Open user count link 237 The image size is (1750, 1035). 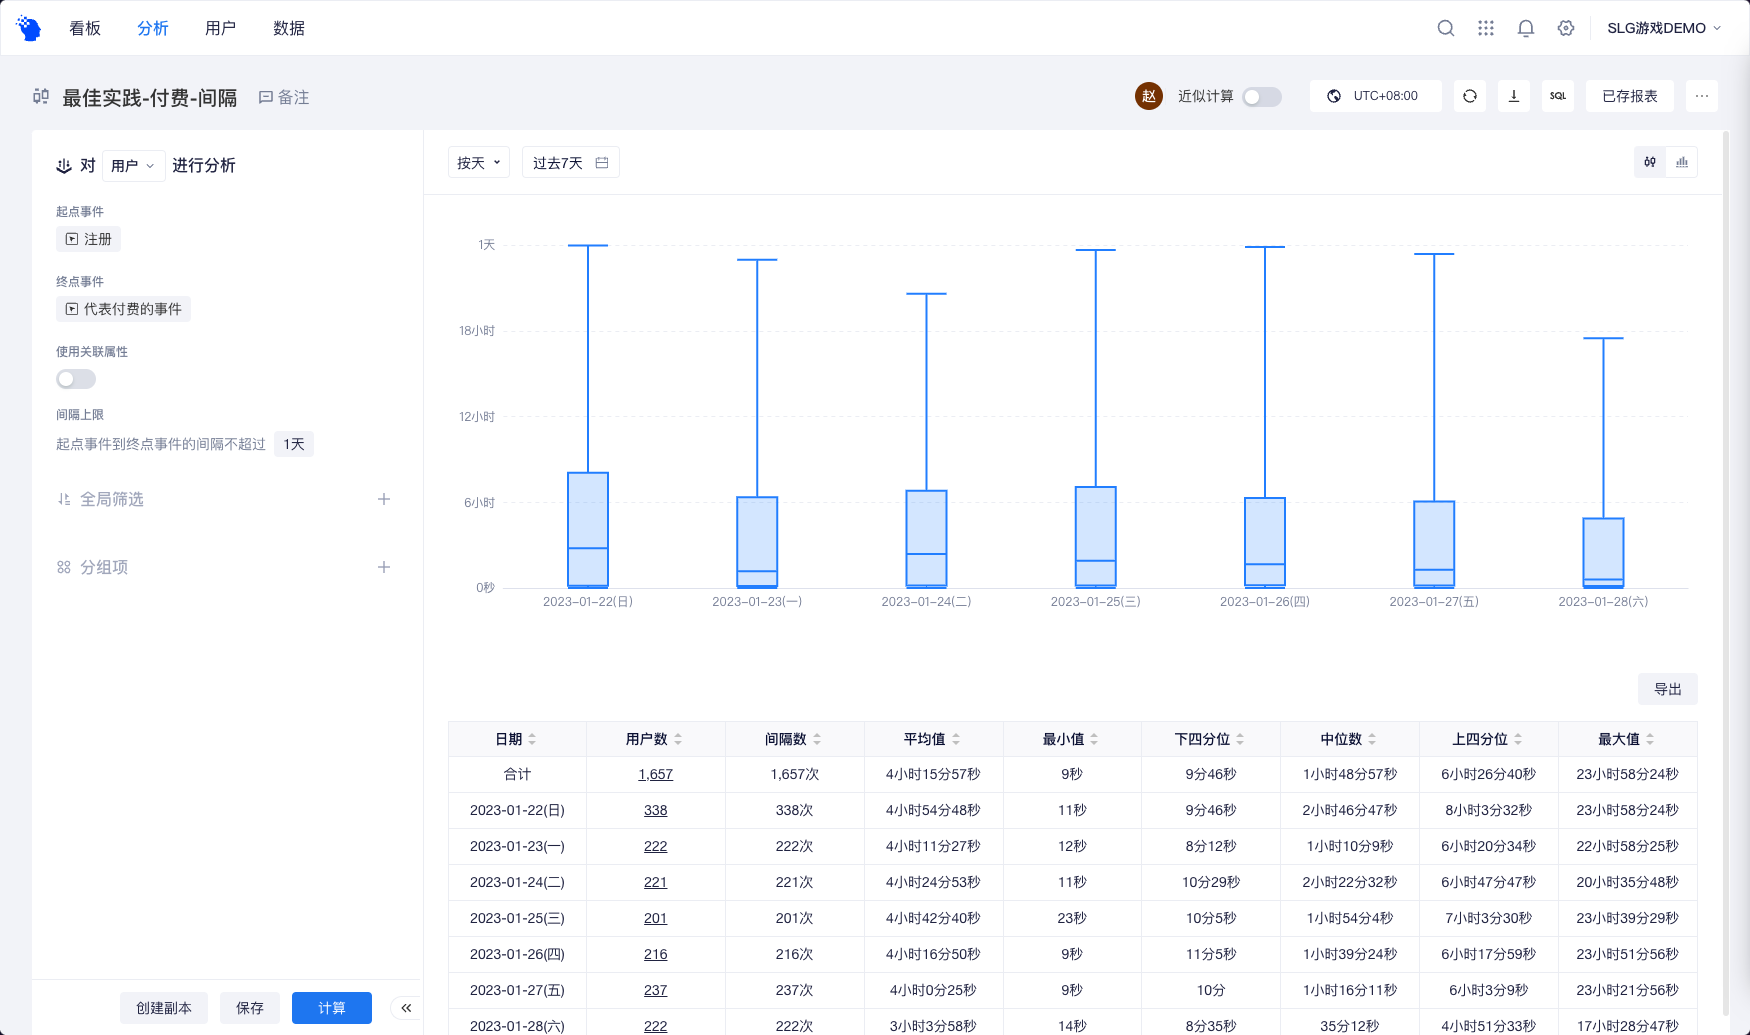pos(656,990)
